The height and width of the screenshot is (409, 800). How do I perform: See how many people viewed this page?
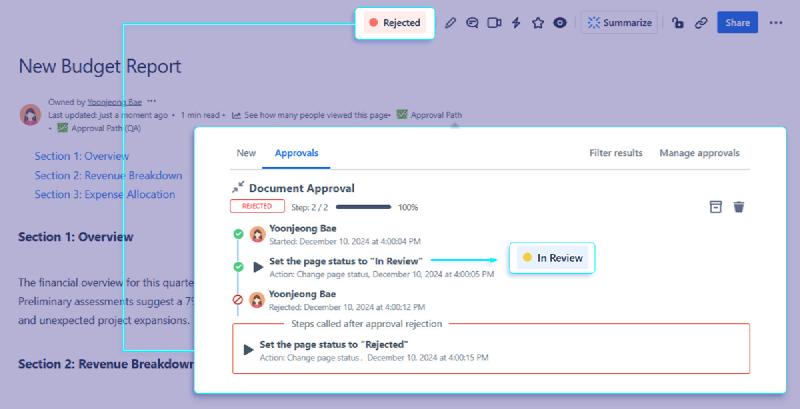click(311, 115)
